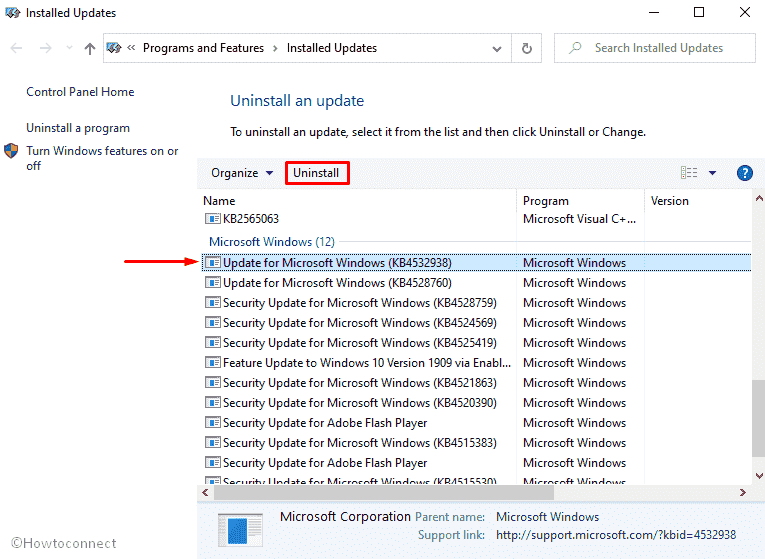Maximize the Installed Updates window

click(699, 12)
